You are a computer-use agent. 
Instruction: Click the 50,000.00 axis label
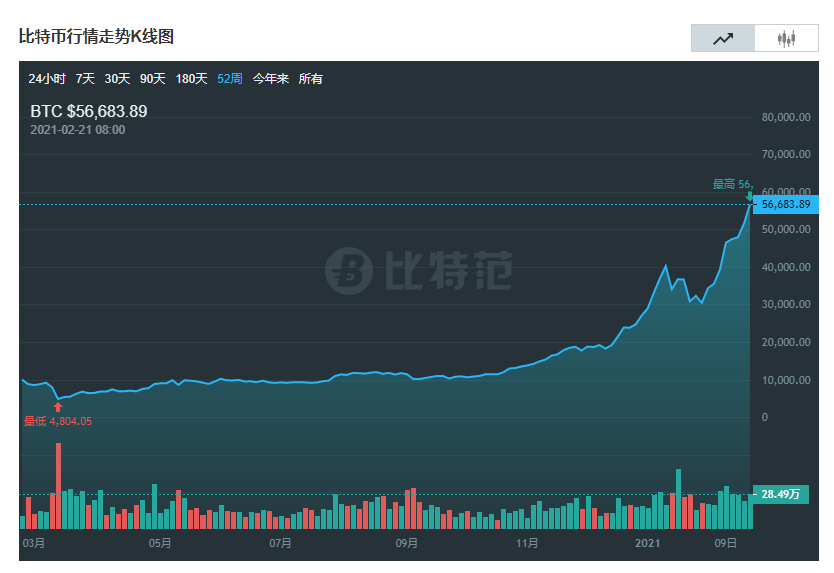click(786, 229)
